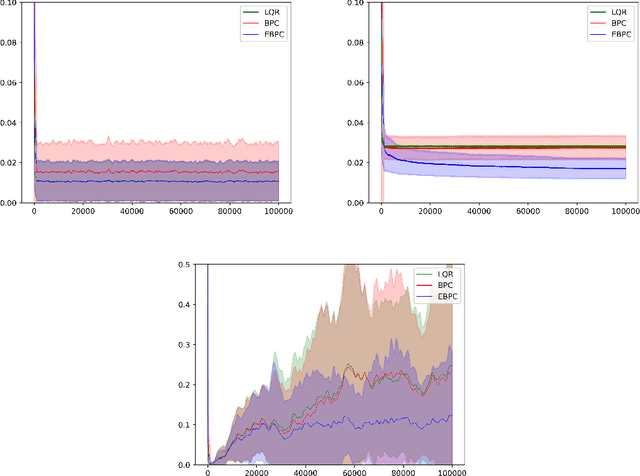Image resolution: width=640 pixels, height=476 pixels.
Task: Select the FBPC legend label in the top-right plot
Action: [604, 35]
